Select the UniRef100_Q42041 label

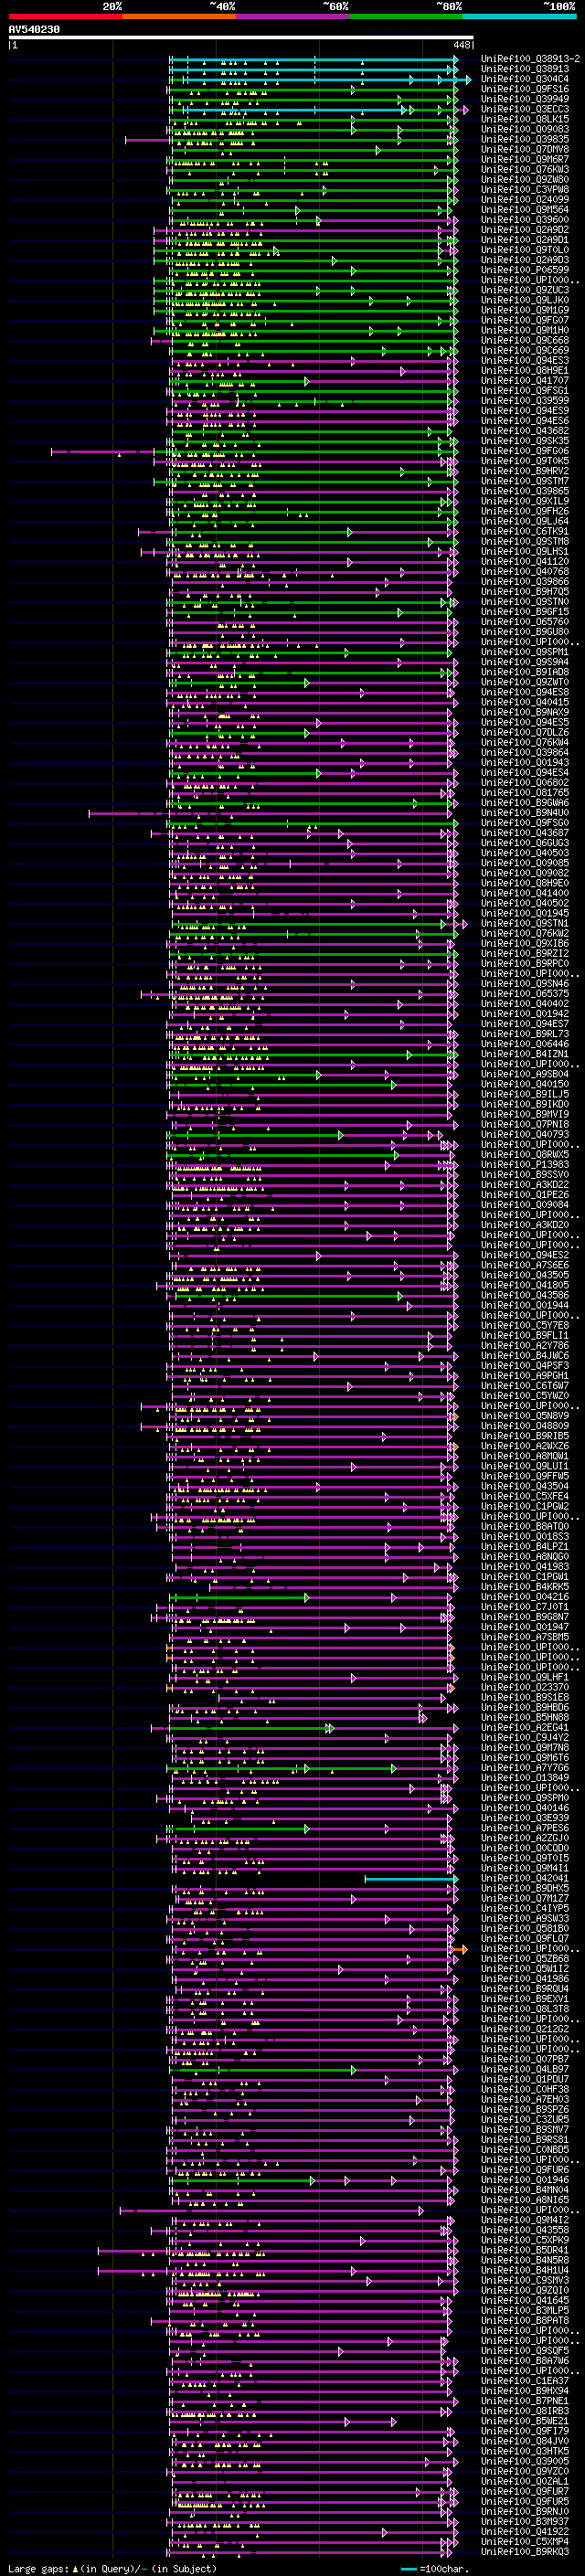(524, 1878)
